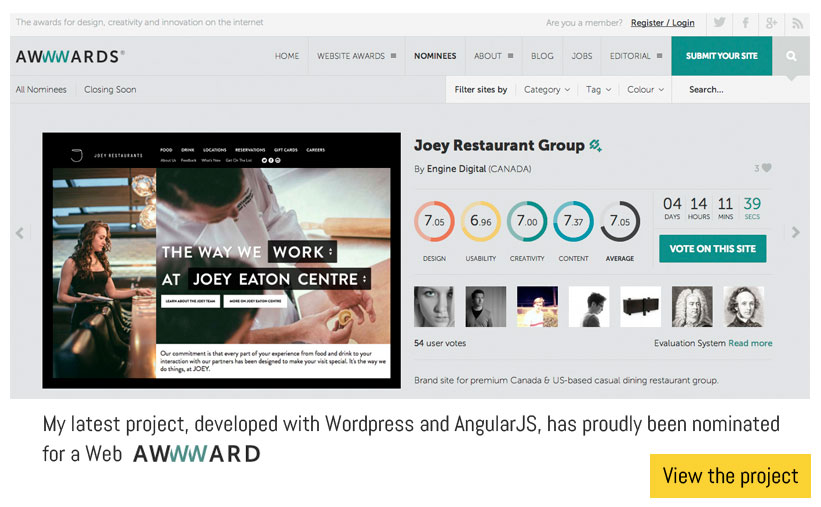821x507 pixels.
Task: Click the second voter avatar, man in grey
Action: click(x=485, y=306)
